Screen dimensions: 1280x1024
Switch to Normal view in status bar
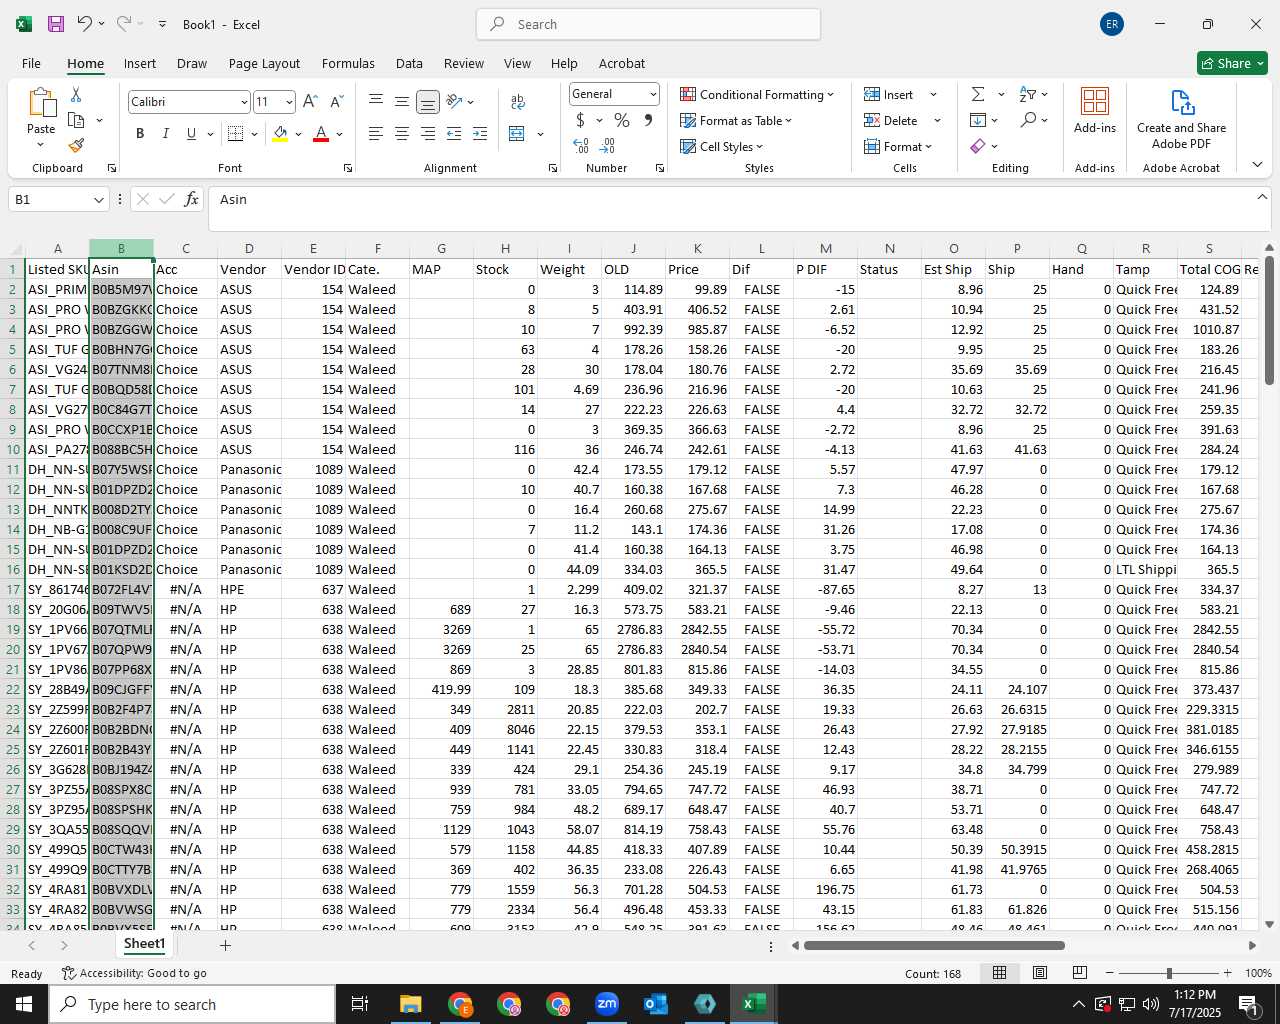click(999, 973)
